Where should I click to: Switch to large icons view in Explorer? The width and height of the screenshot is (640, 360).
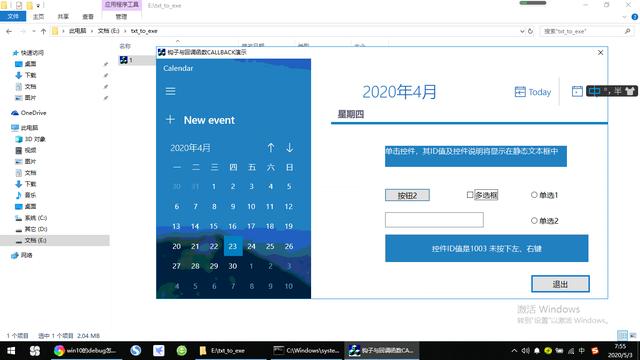pyautogui.click(x=633, y=336)
